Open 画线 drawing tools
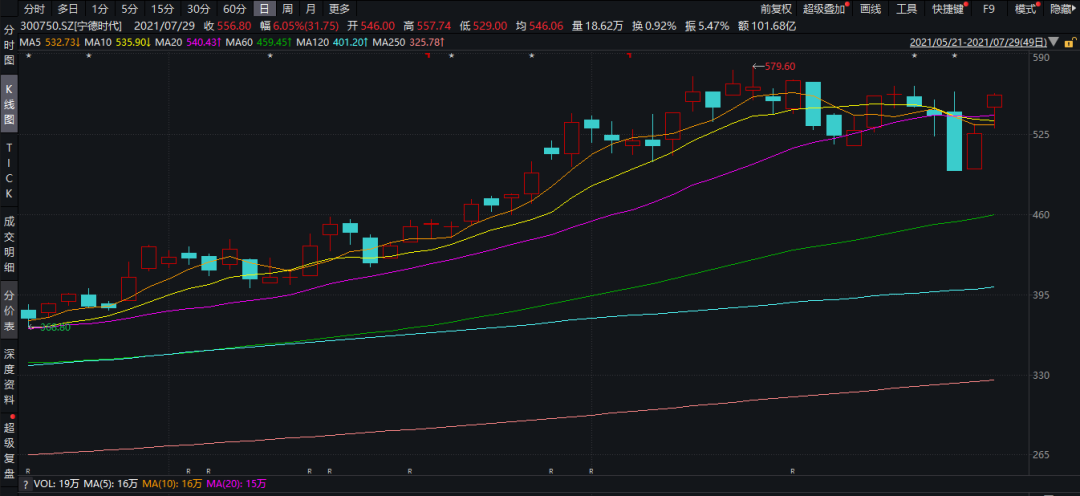 [x=871, y=9]
